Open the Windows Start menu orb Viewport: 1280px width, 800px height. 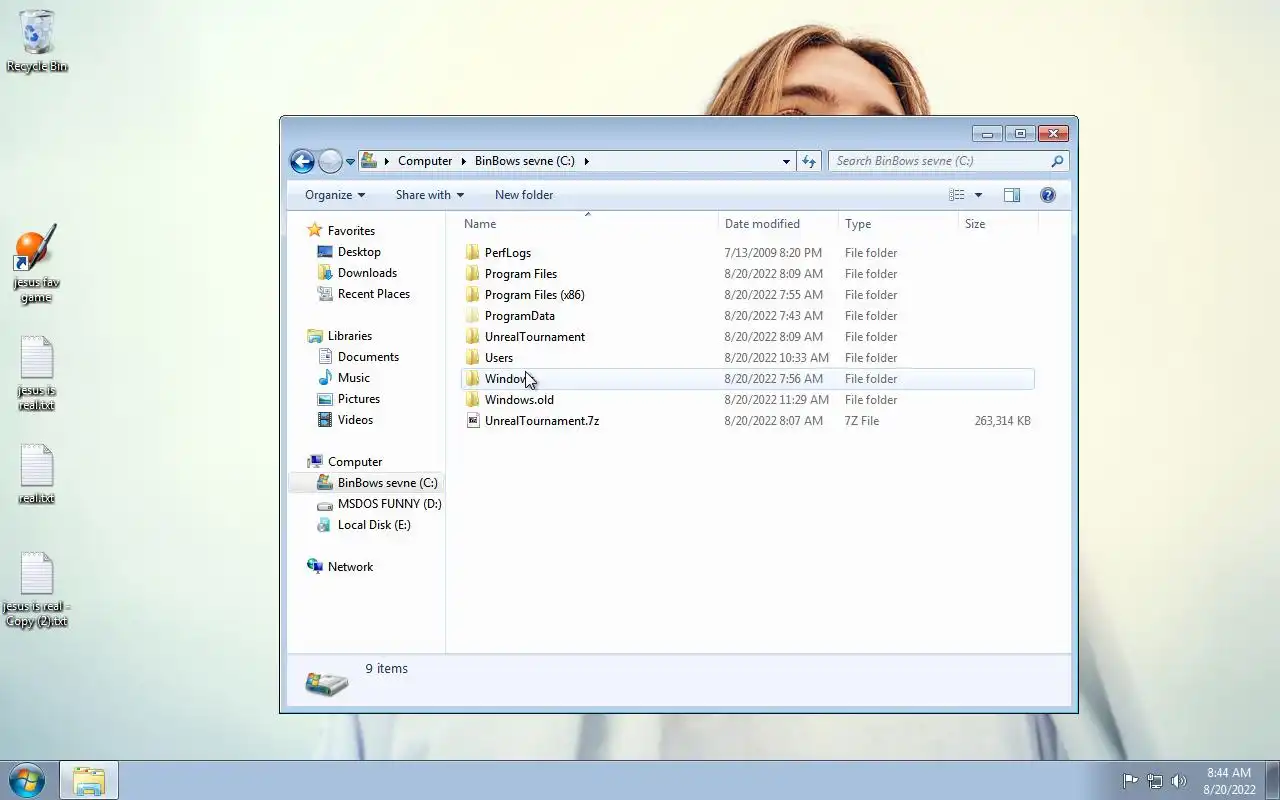click(26, 781)
